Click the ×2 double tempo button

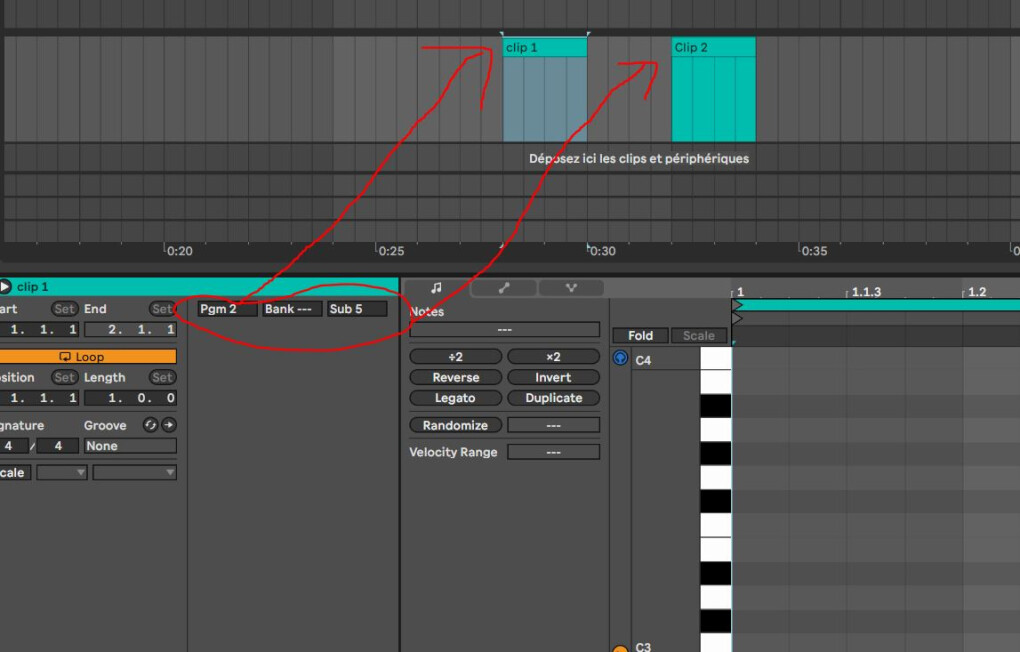[x=553, y=357]
